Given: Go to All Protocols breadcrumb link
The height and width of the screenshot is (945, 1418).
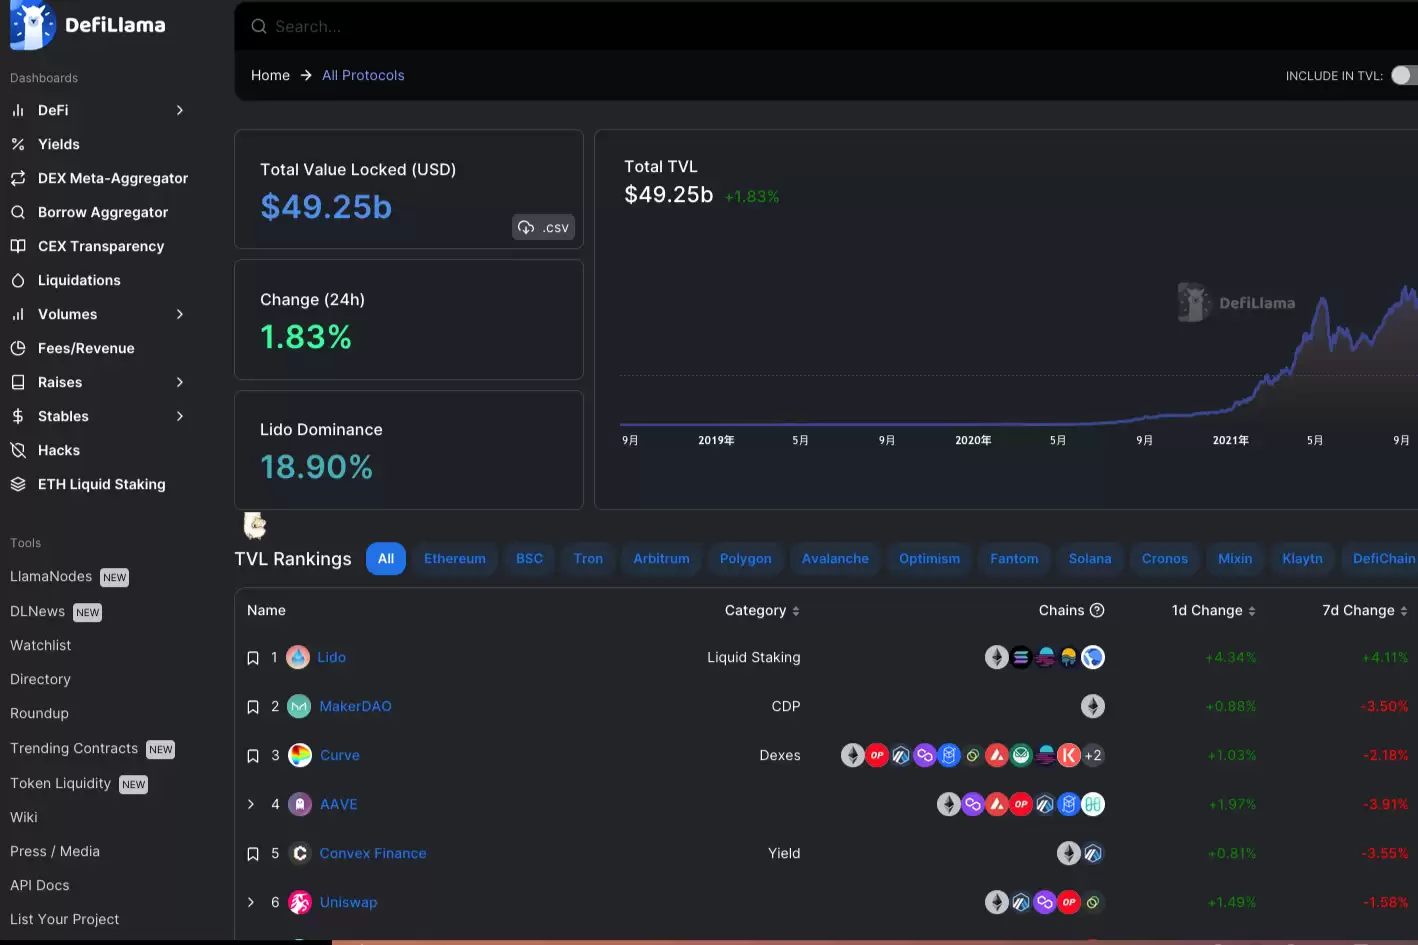Looking at the screenshot, I should tap(363, 76).
